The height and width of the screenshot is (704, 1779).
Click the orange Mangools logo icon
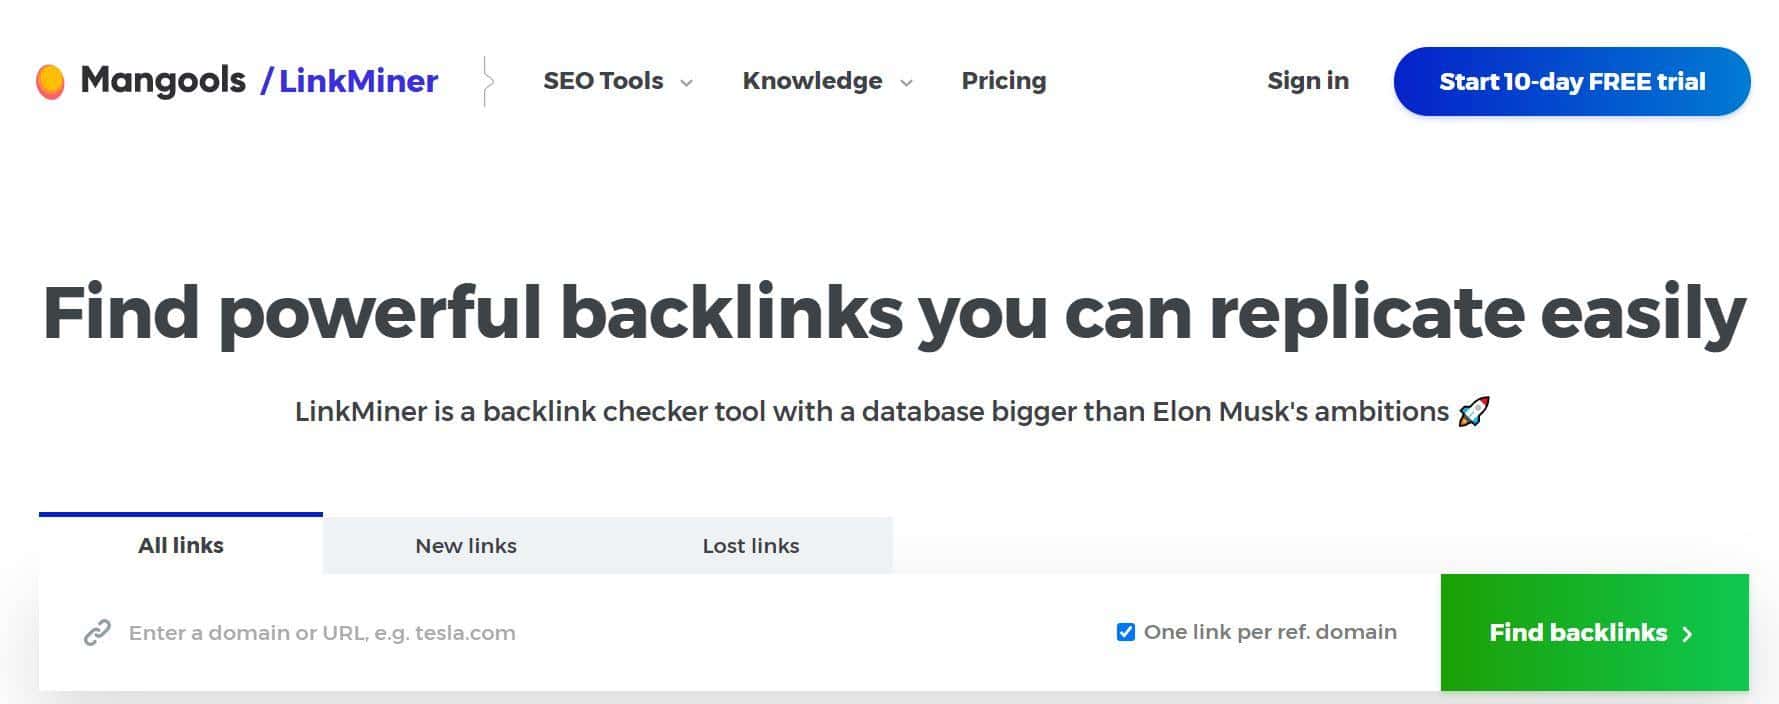pos(50,81)
